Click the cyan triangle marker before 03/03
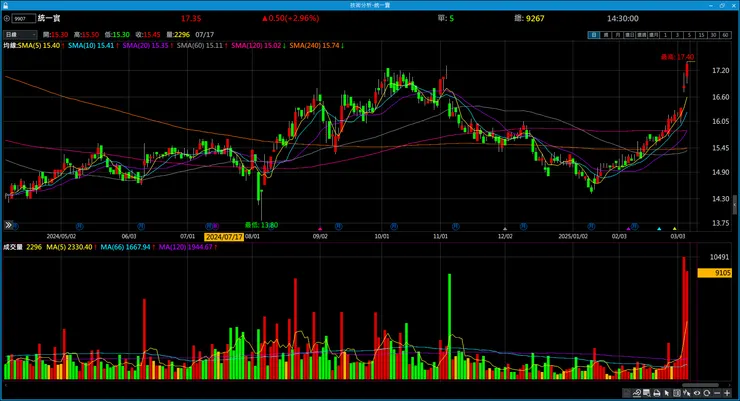 pyautogui.click(x=659, y=229)
